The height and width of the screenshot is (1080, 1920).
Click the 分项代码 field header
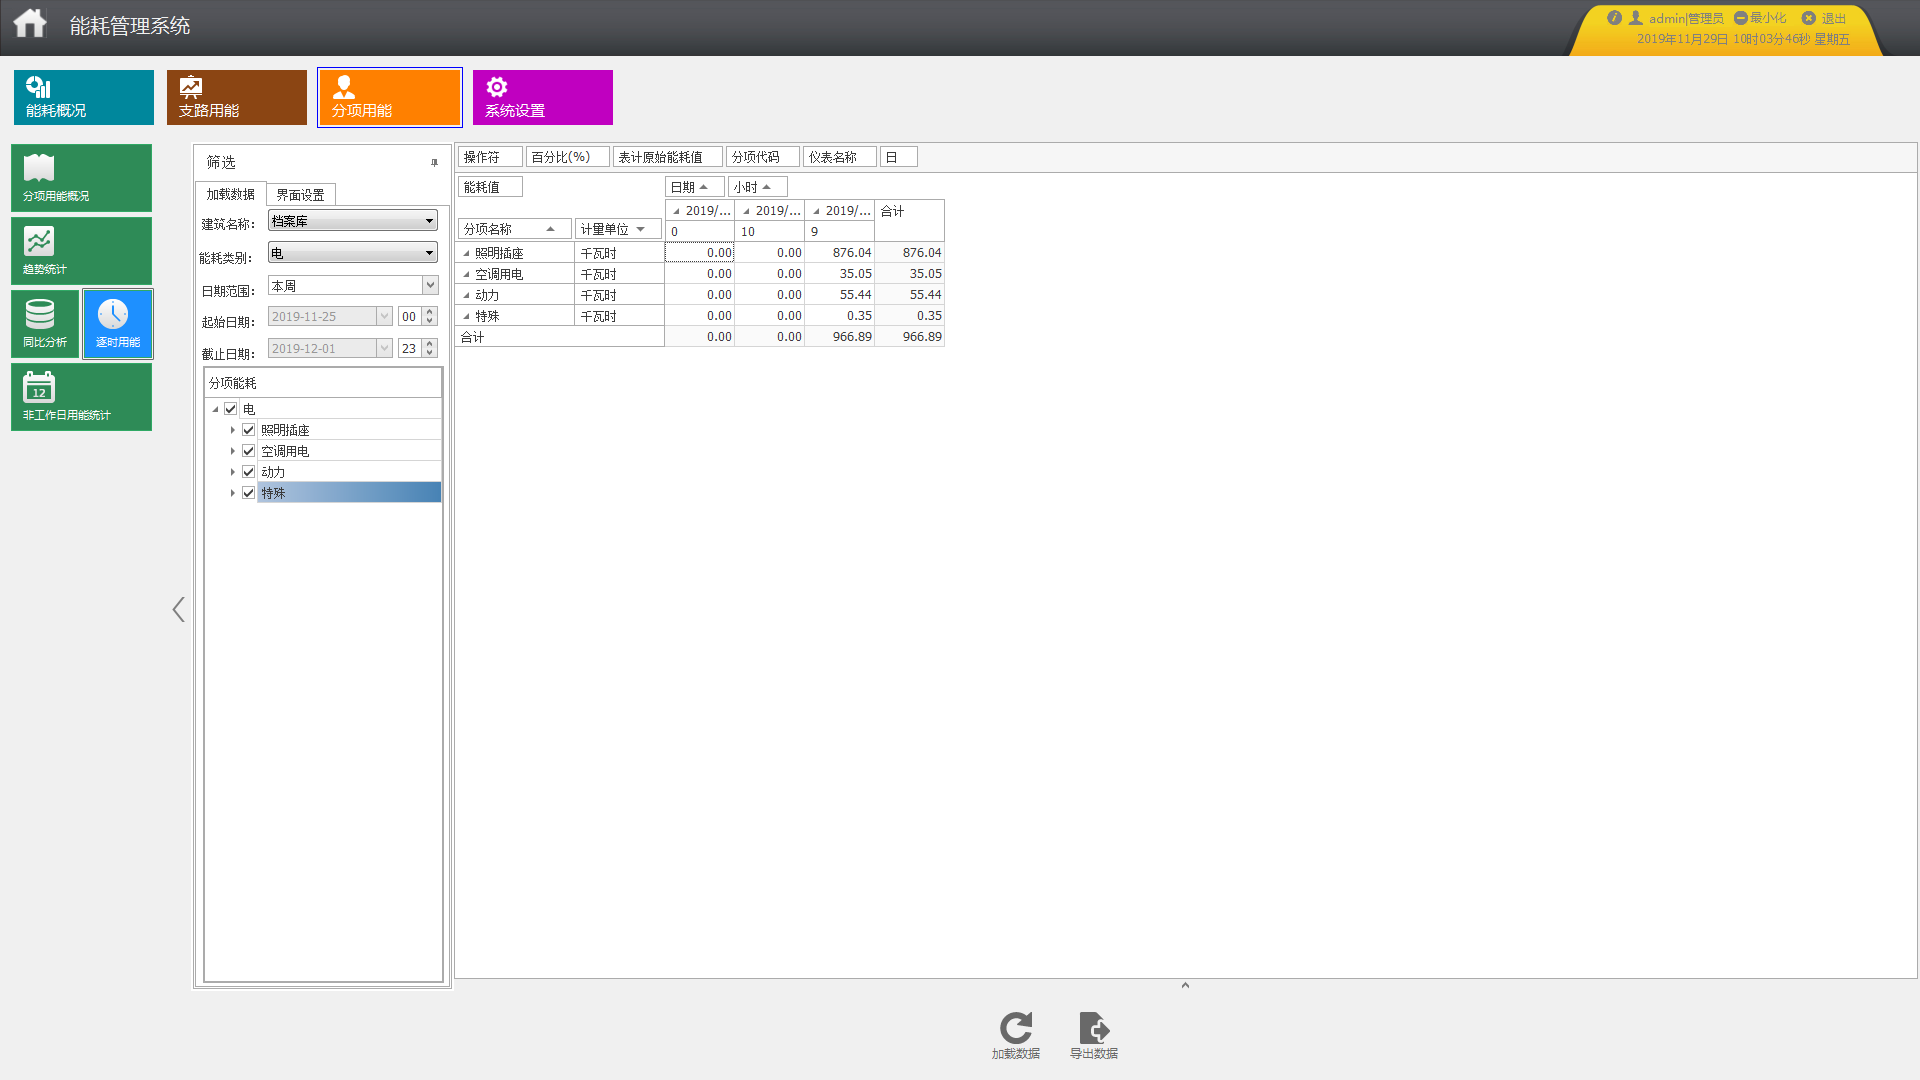coord(763,157)
